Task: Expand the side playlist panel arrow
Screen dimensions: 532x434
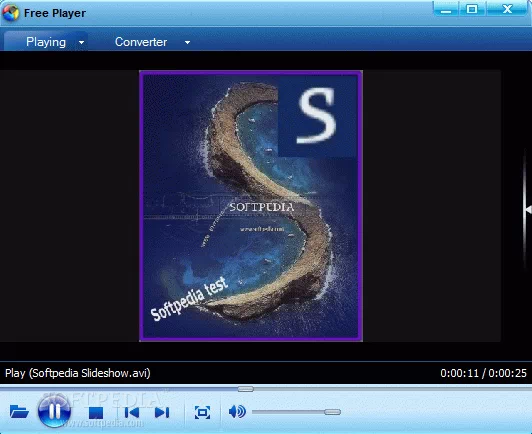Action: pos(528,210)
